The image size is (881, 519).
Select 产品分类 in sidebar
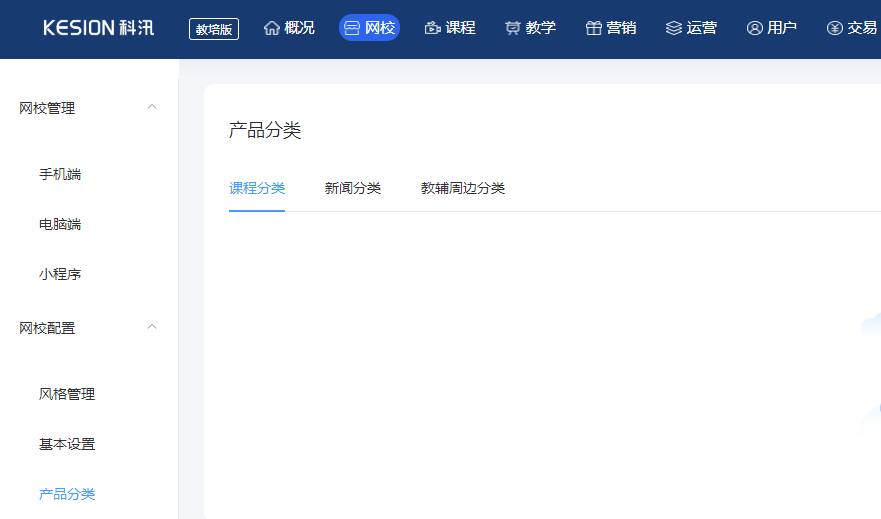pyautogui.click(x=67, y=494)
